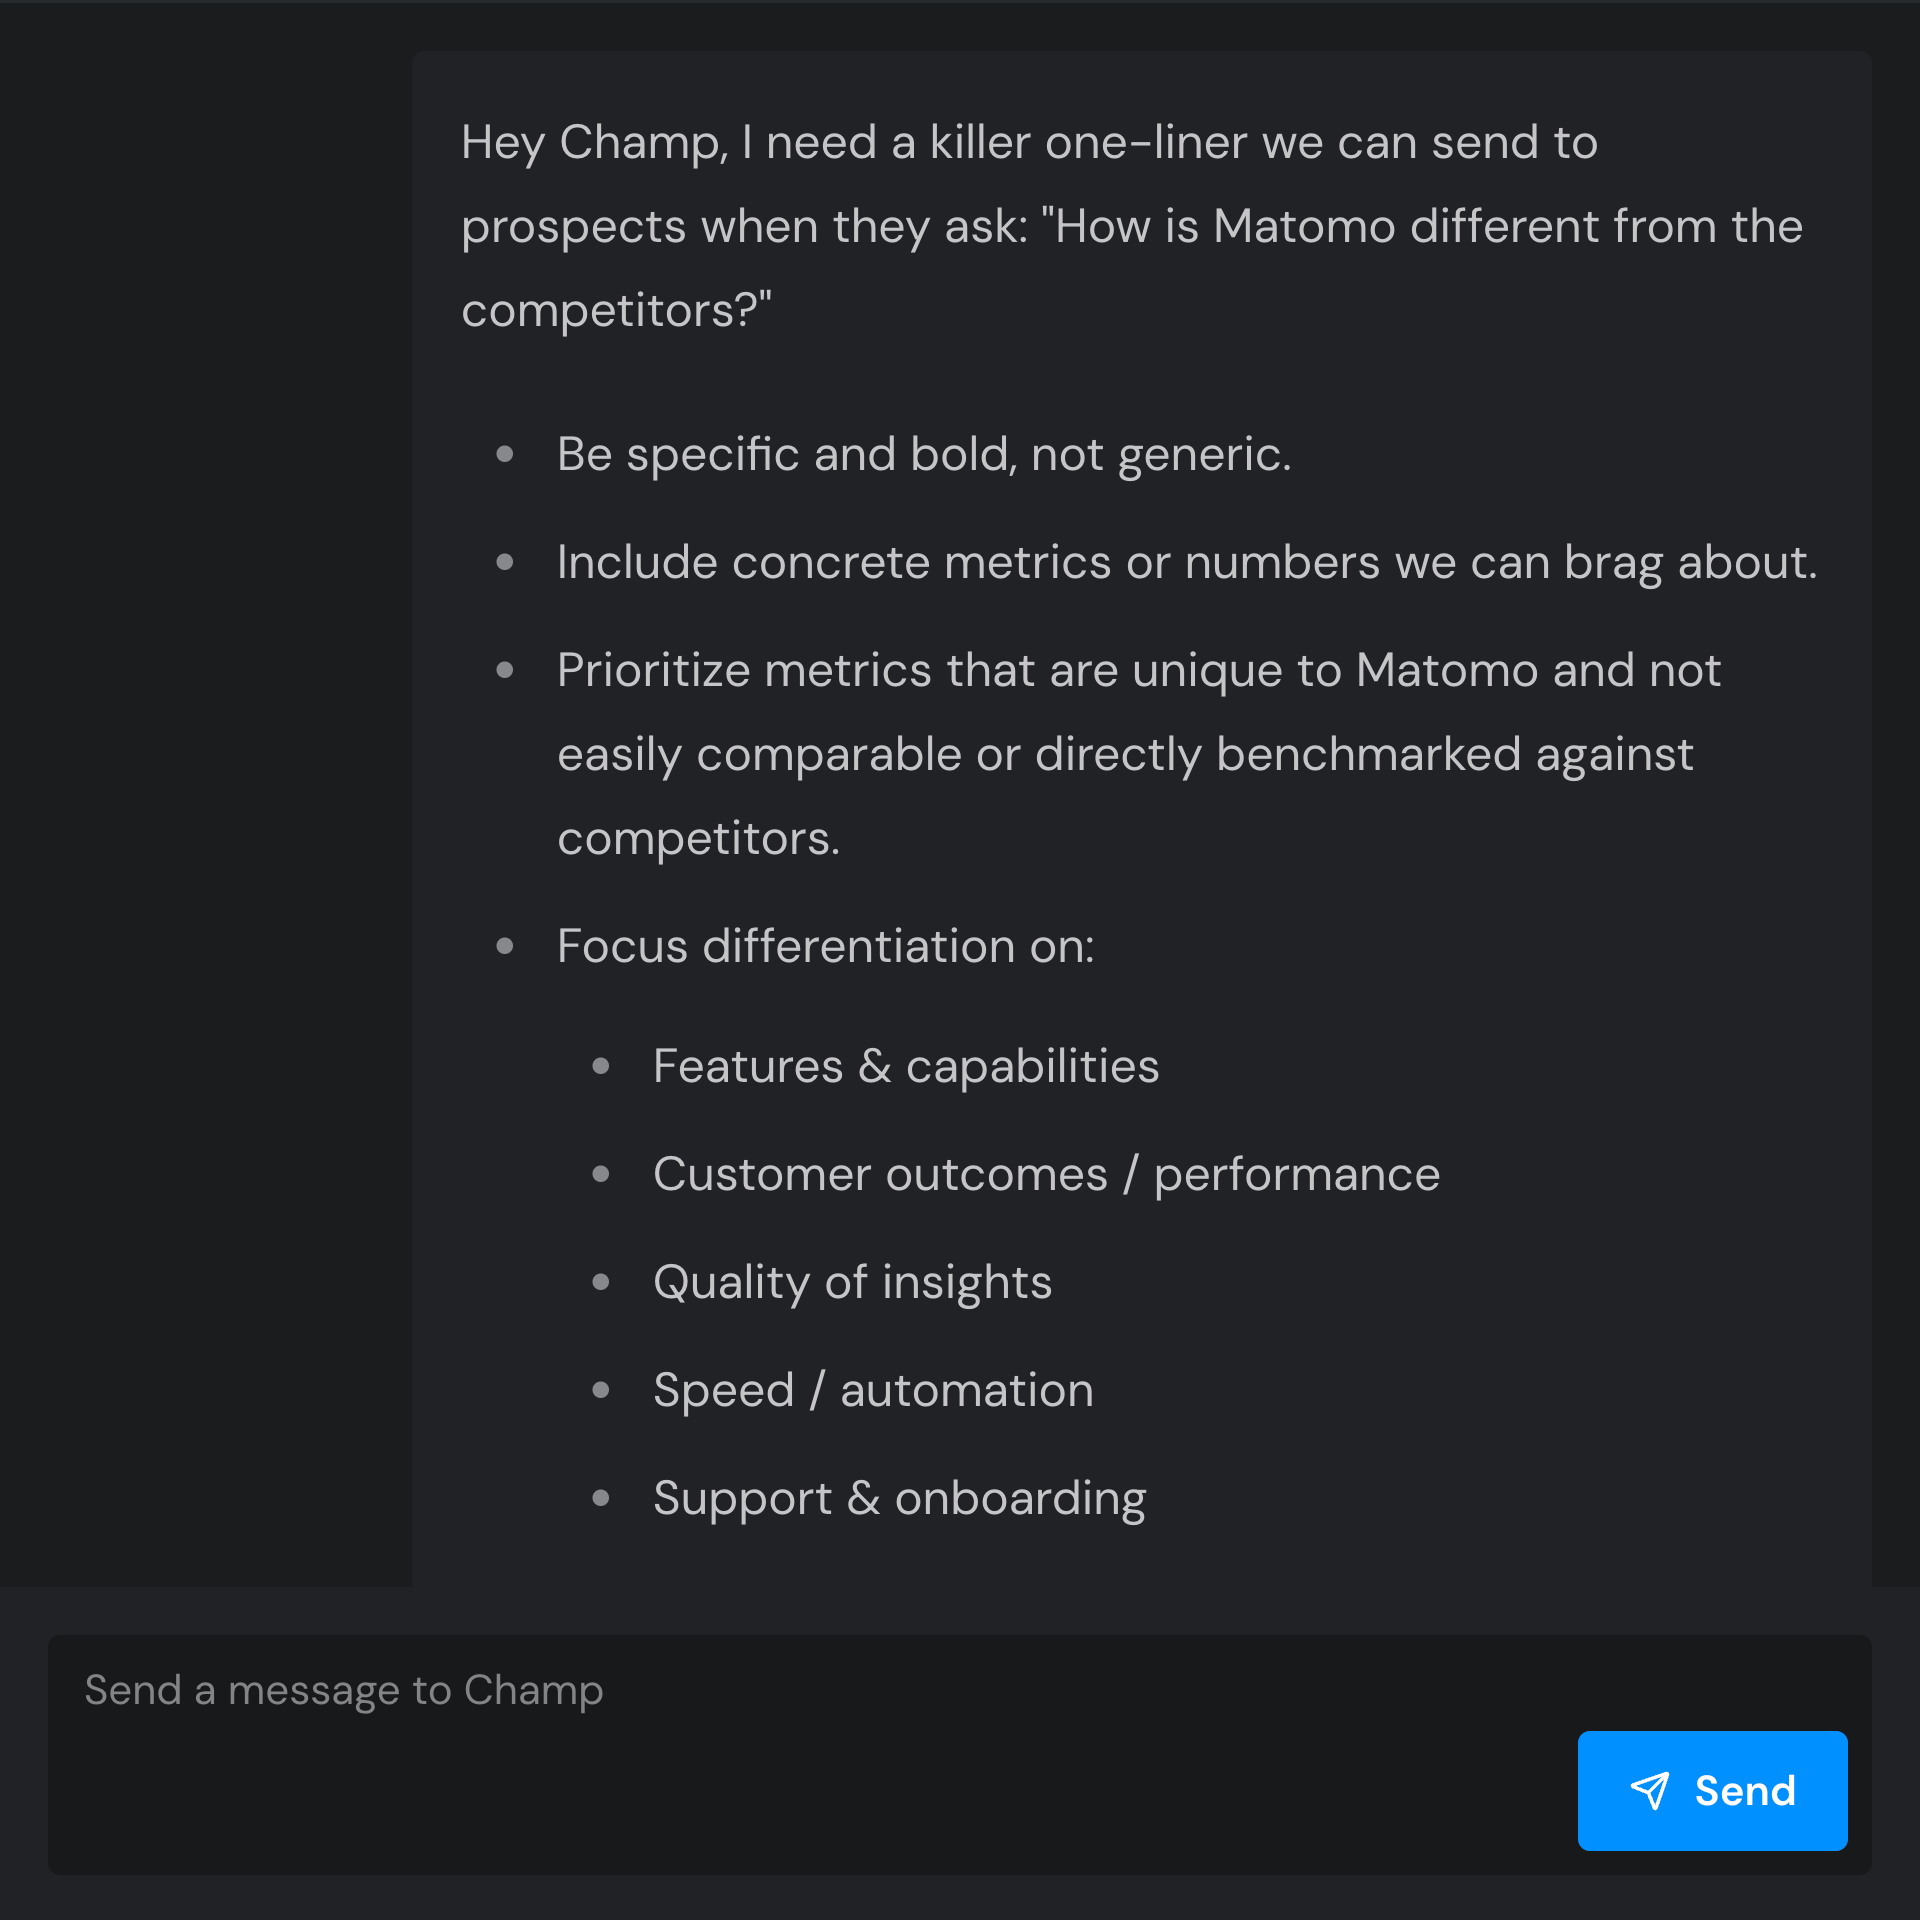The image size is (1920, 1920).
Task: Click the 'Quality of insights' sub-bullet
Action: coord(852,1282)
